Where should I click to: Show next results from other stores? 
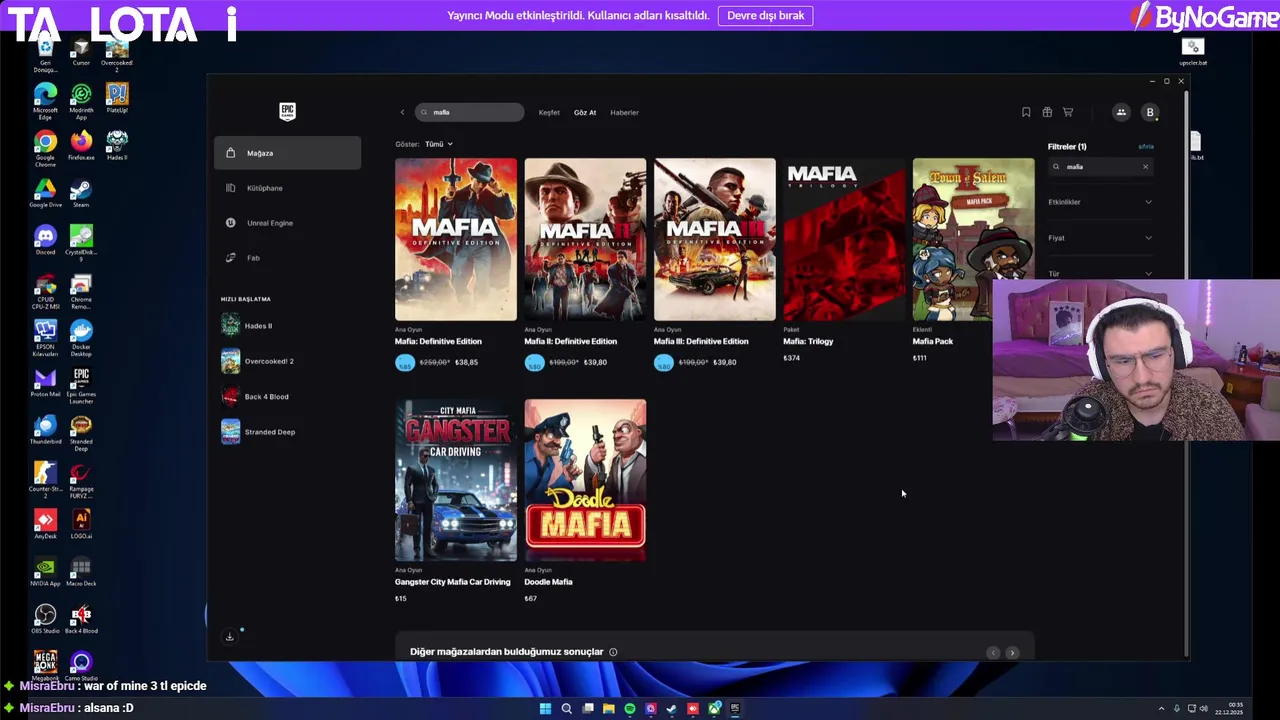(x=1012, y=653)
